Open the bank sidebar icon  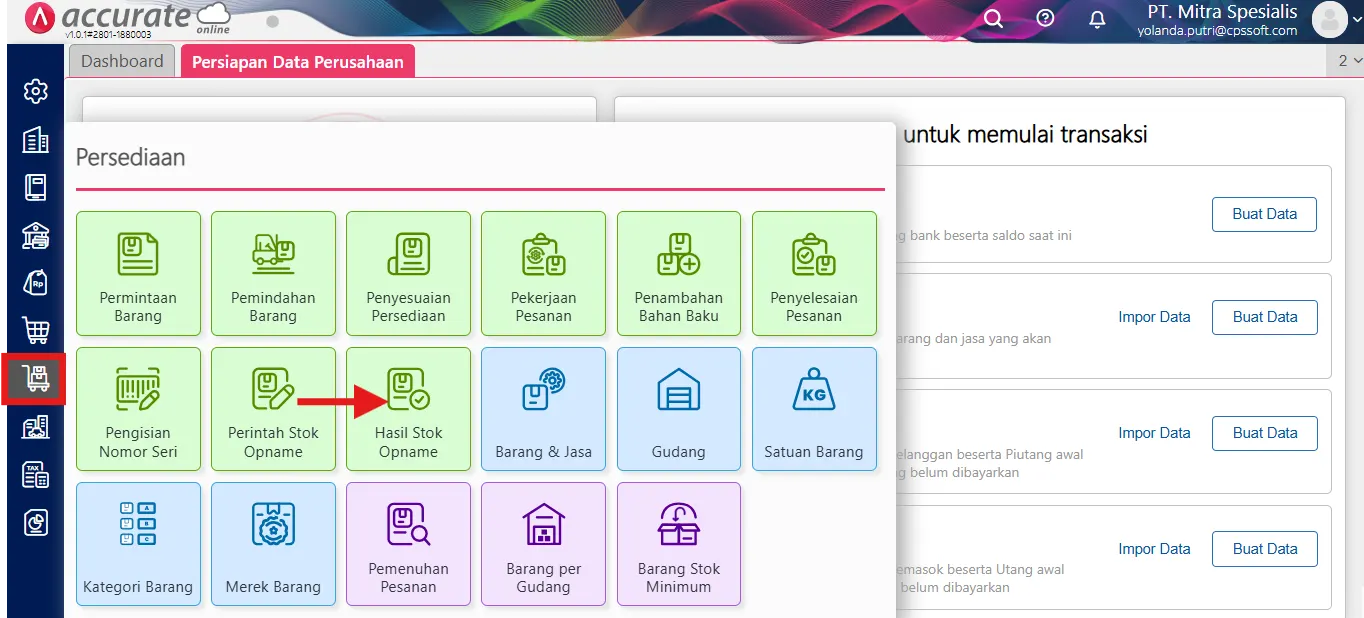pos(35,236)
